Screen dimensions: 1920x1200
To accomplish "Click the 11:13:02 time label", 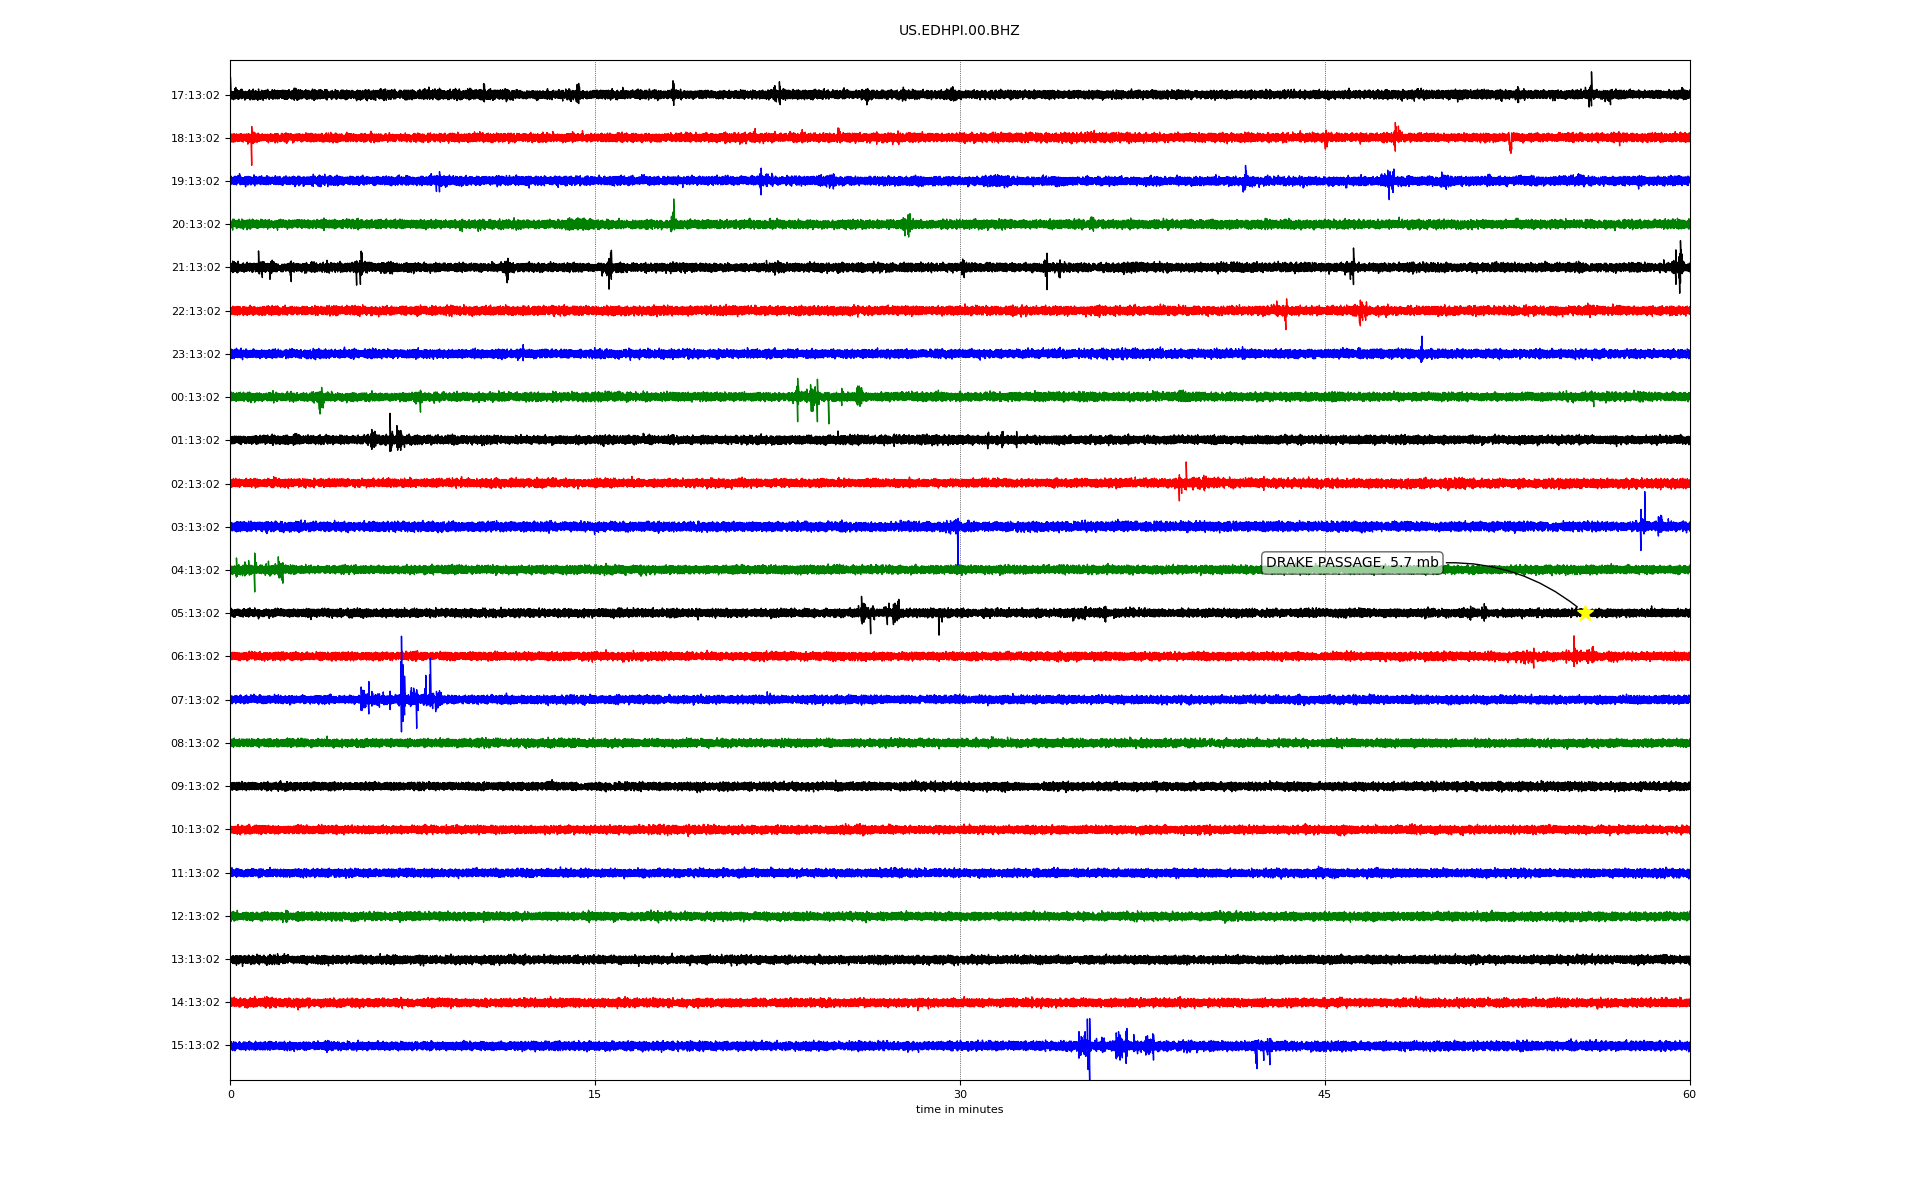I will pos(195,874).
